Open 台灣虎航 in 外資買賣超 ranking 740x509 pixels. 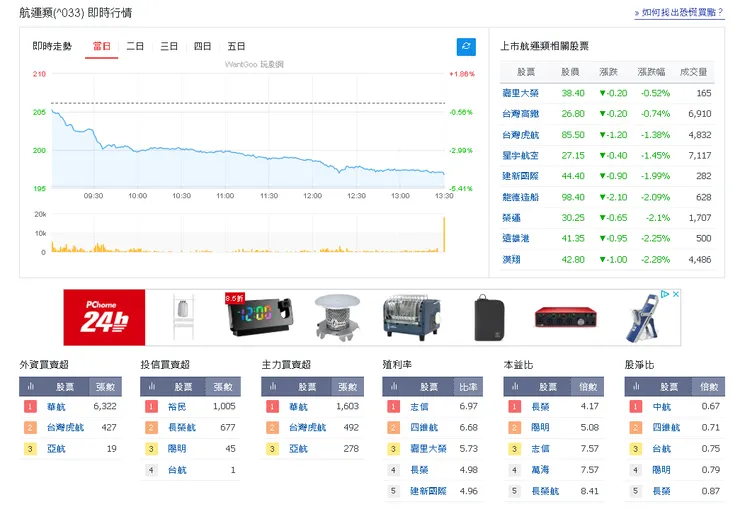coord(65,427)
